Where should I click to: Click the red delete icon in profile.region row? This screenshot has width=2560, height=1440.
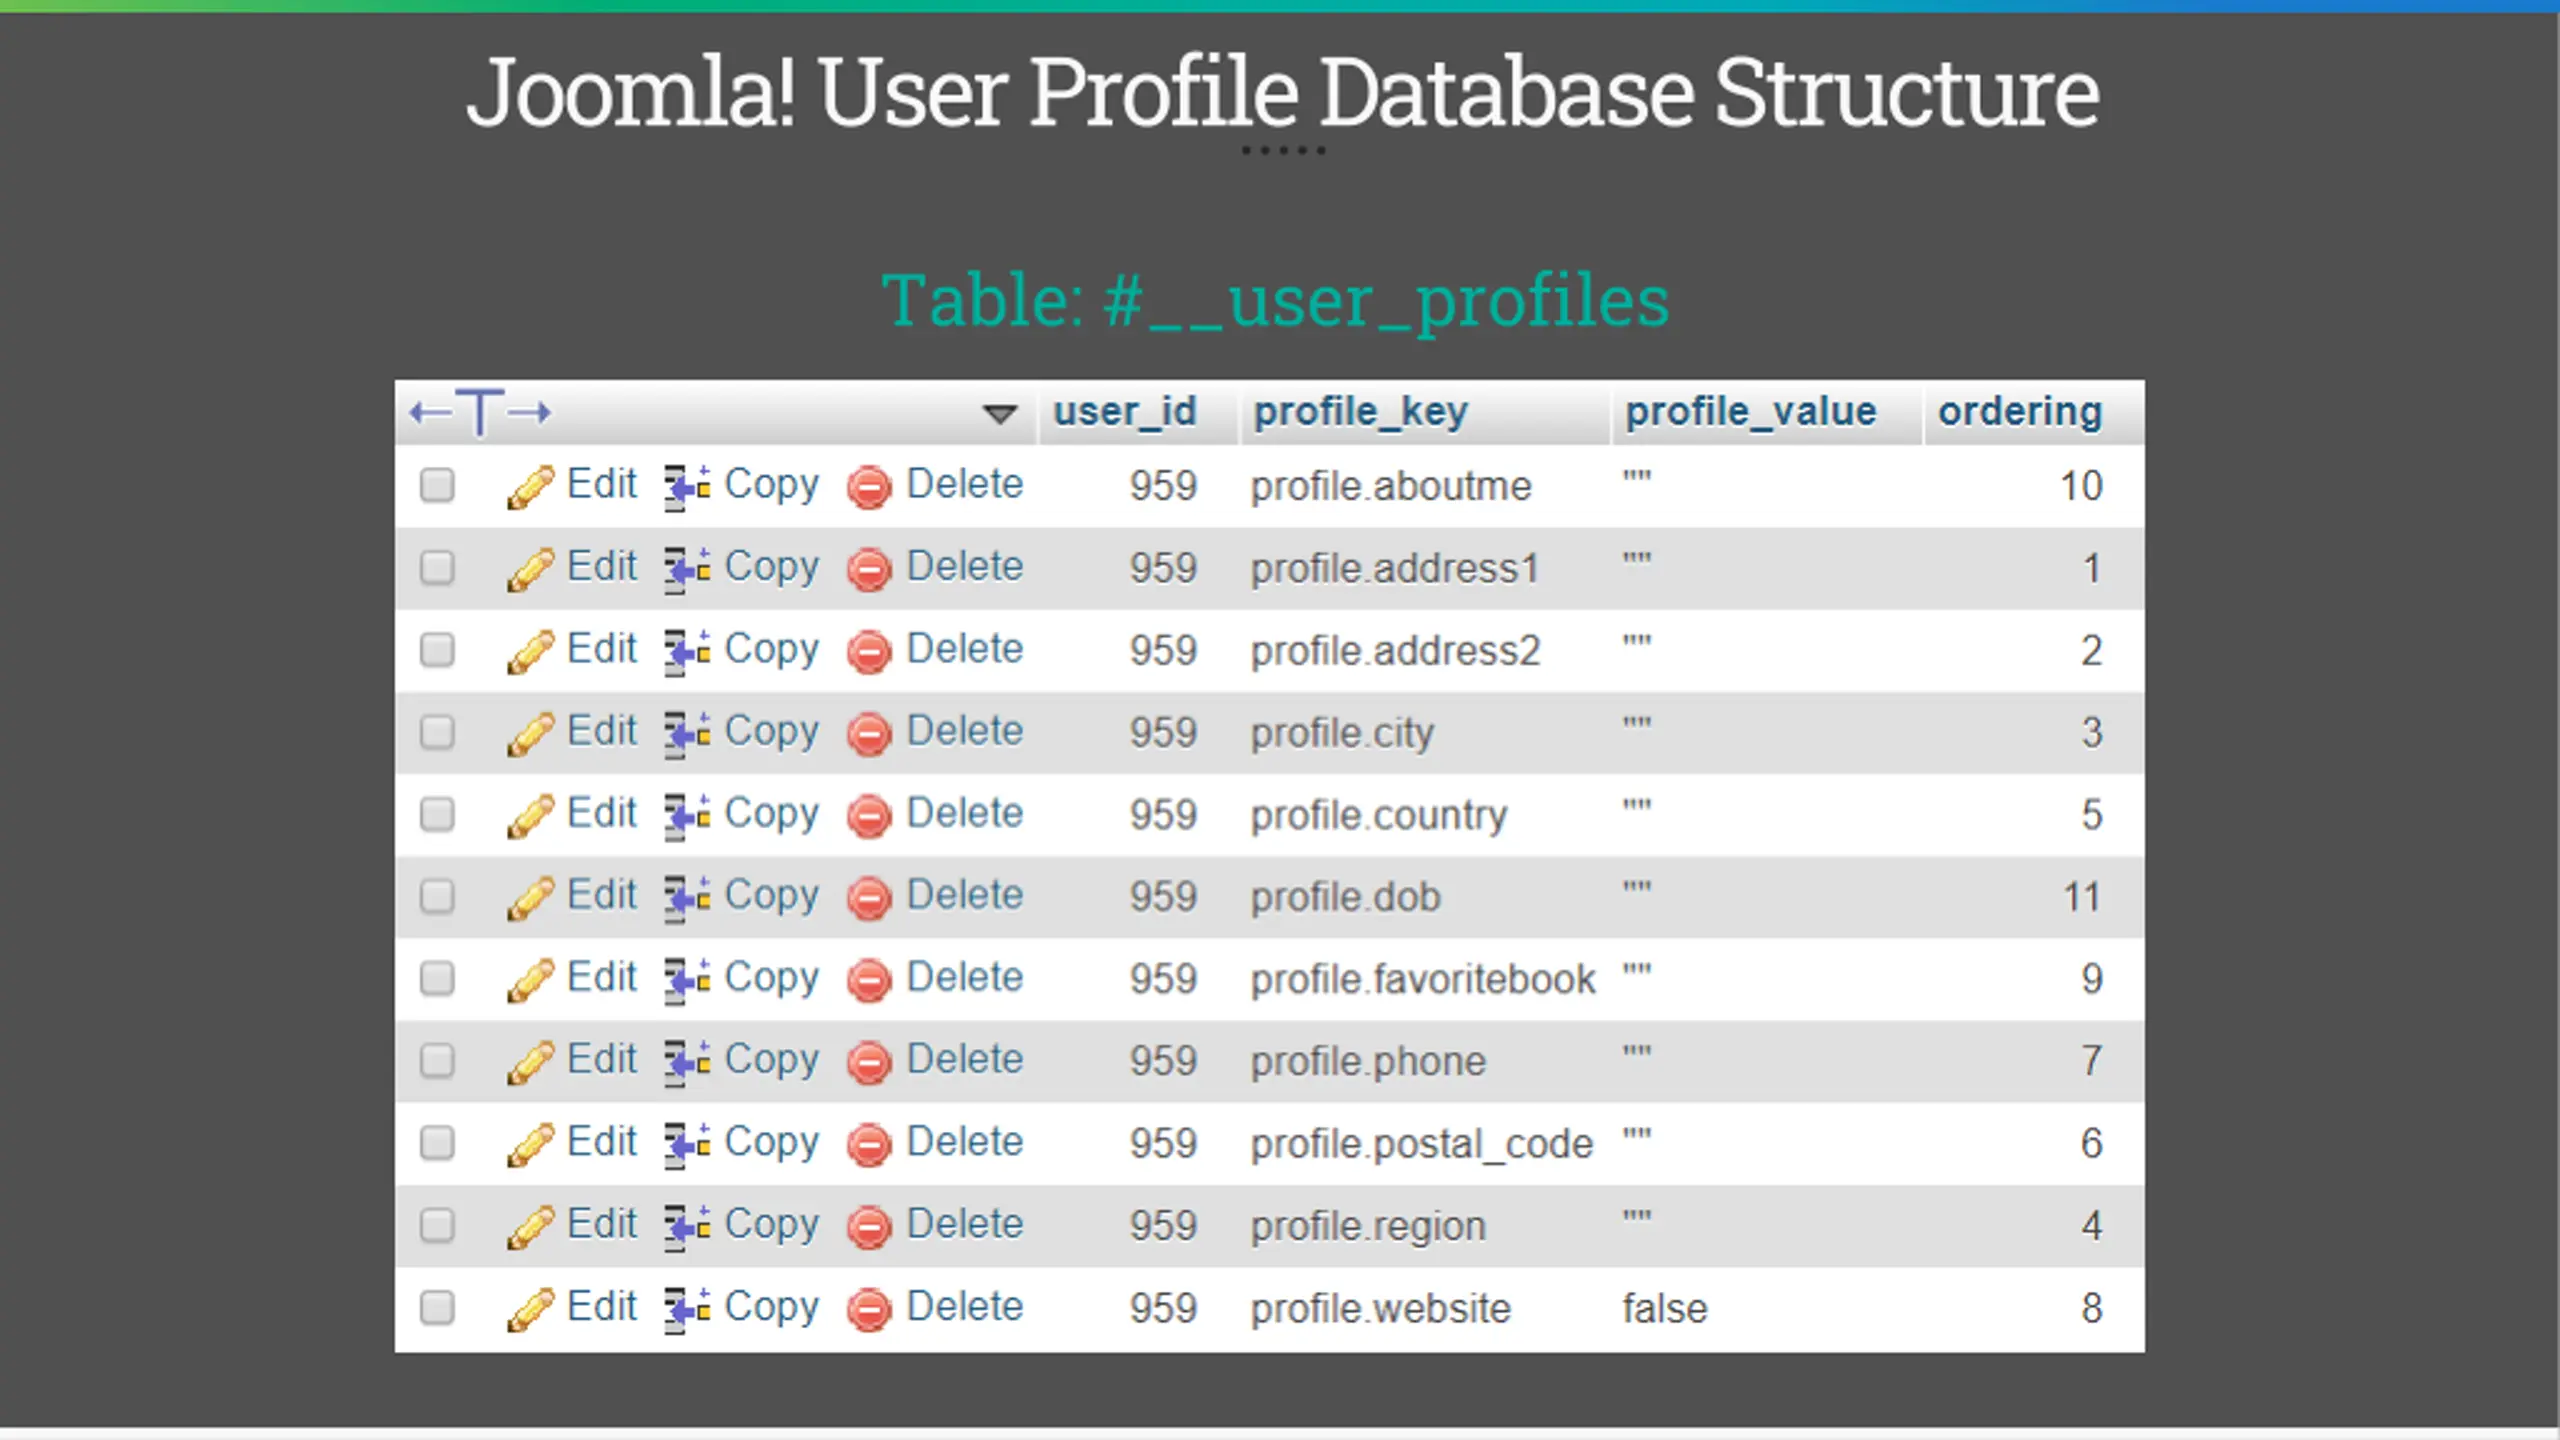869,1227
